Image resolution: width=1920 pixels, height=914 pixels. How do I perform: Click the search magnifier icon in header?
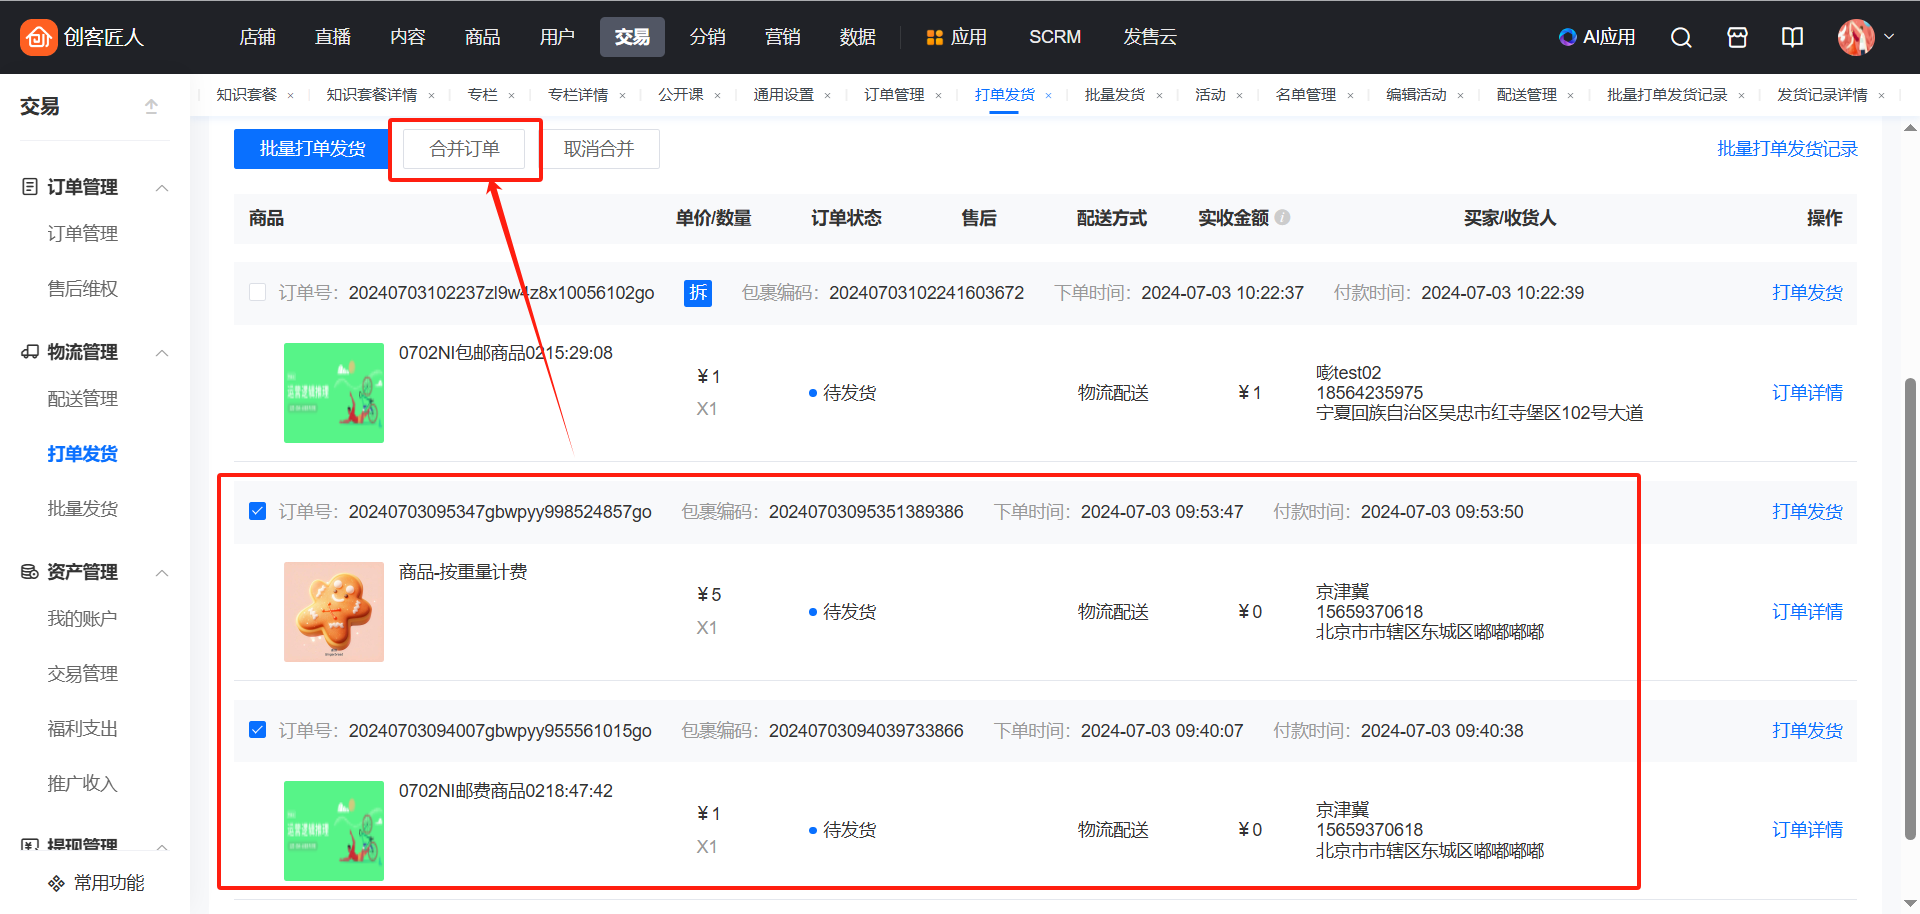tap(1681, 37)
